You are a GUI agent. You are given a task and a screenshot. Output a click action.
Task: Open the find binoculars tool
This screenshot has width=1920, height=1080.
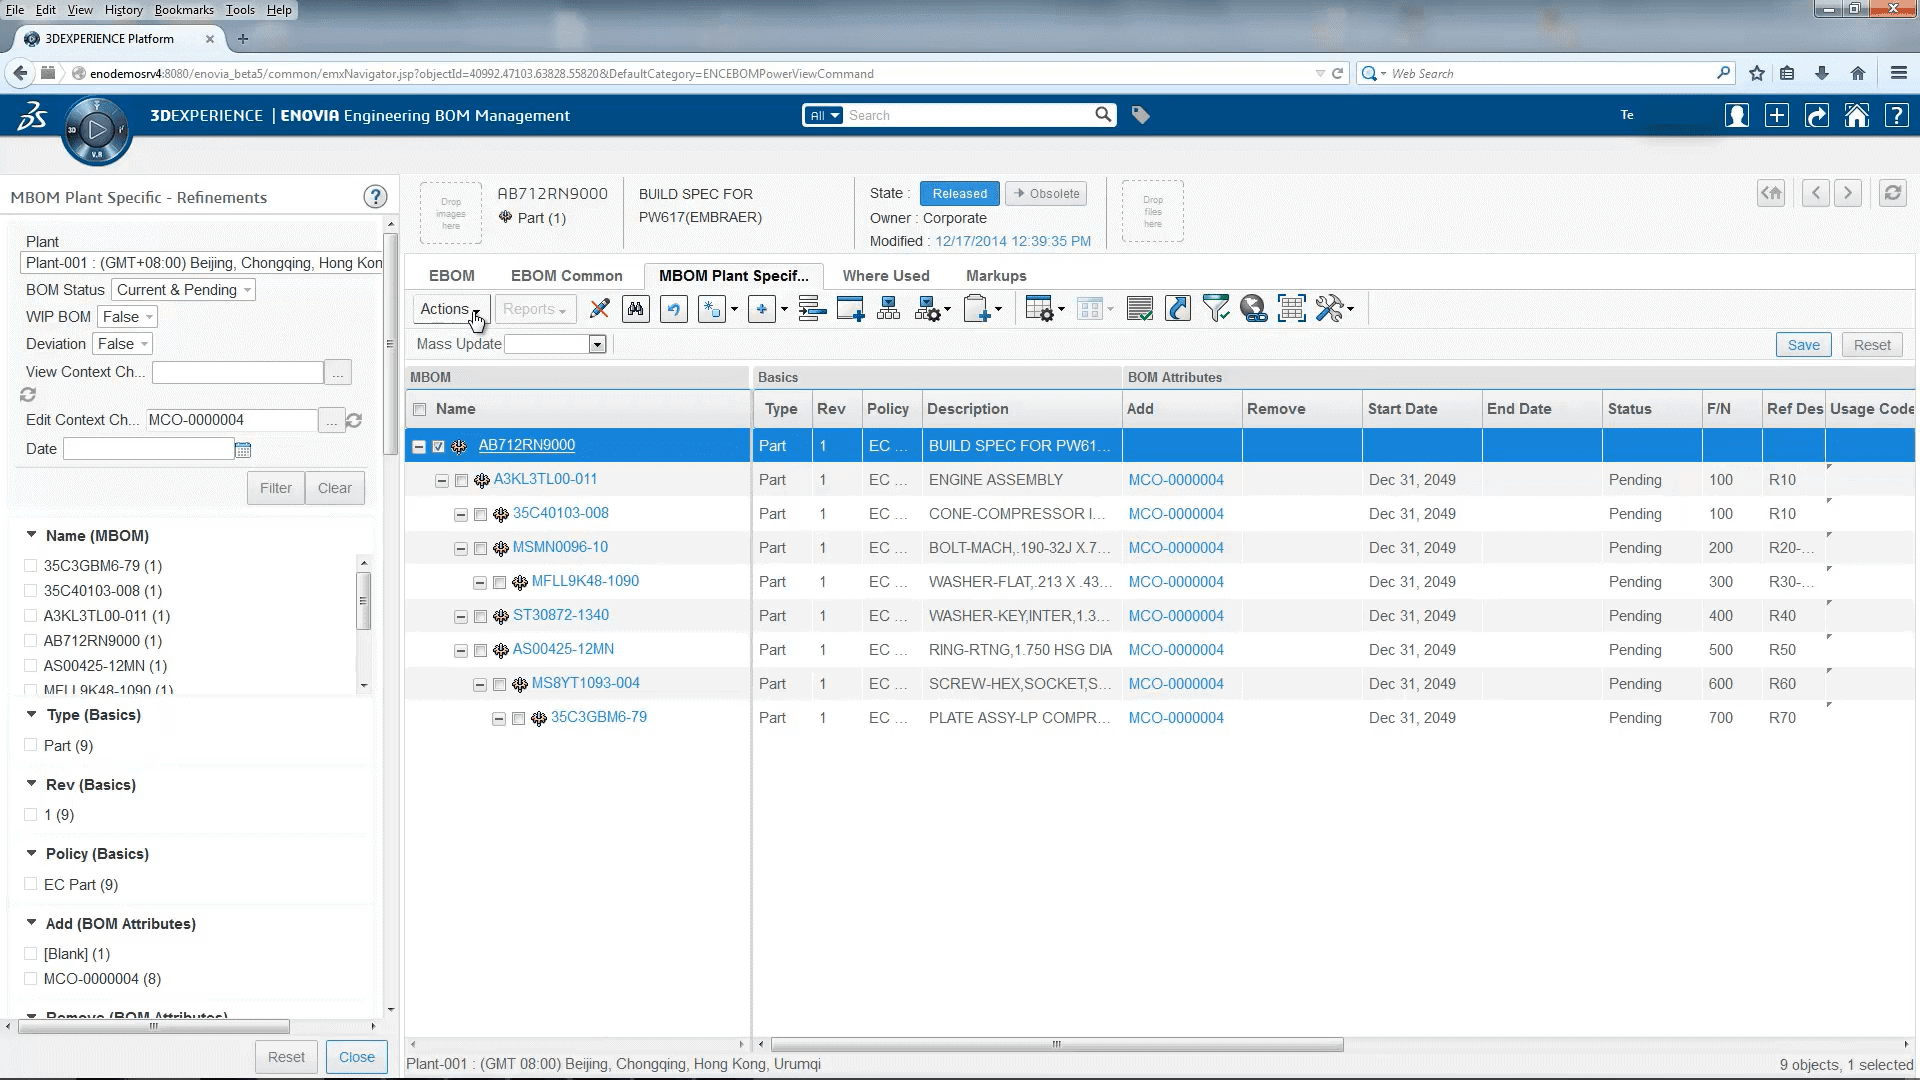coord(635,309)
